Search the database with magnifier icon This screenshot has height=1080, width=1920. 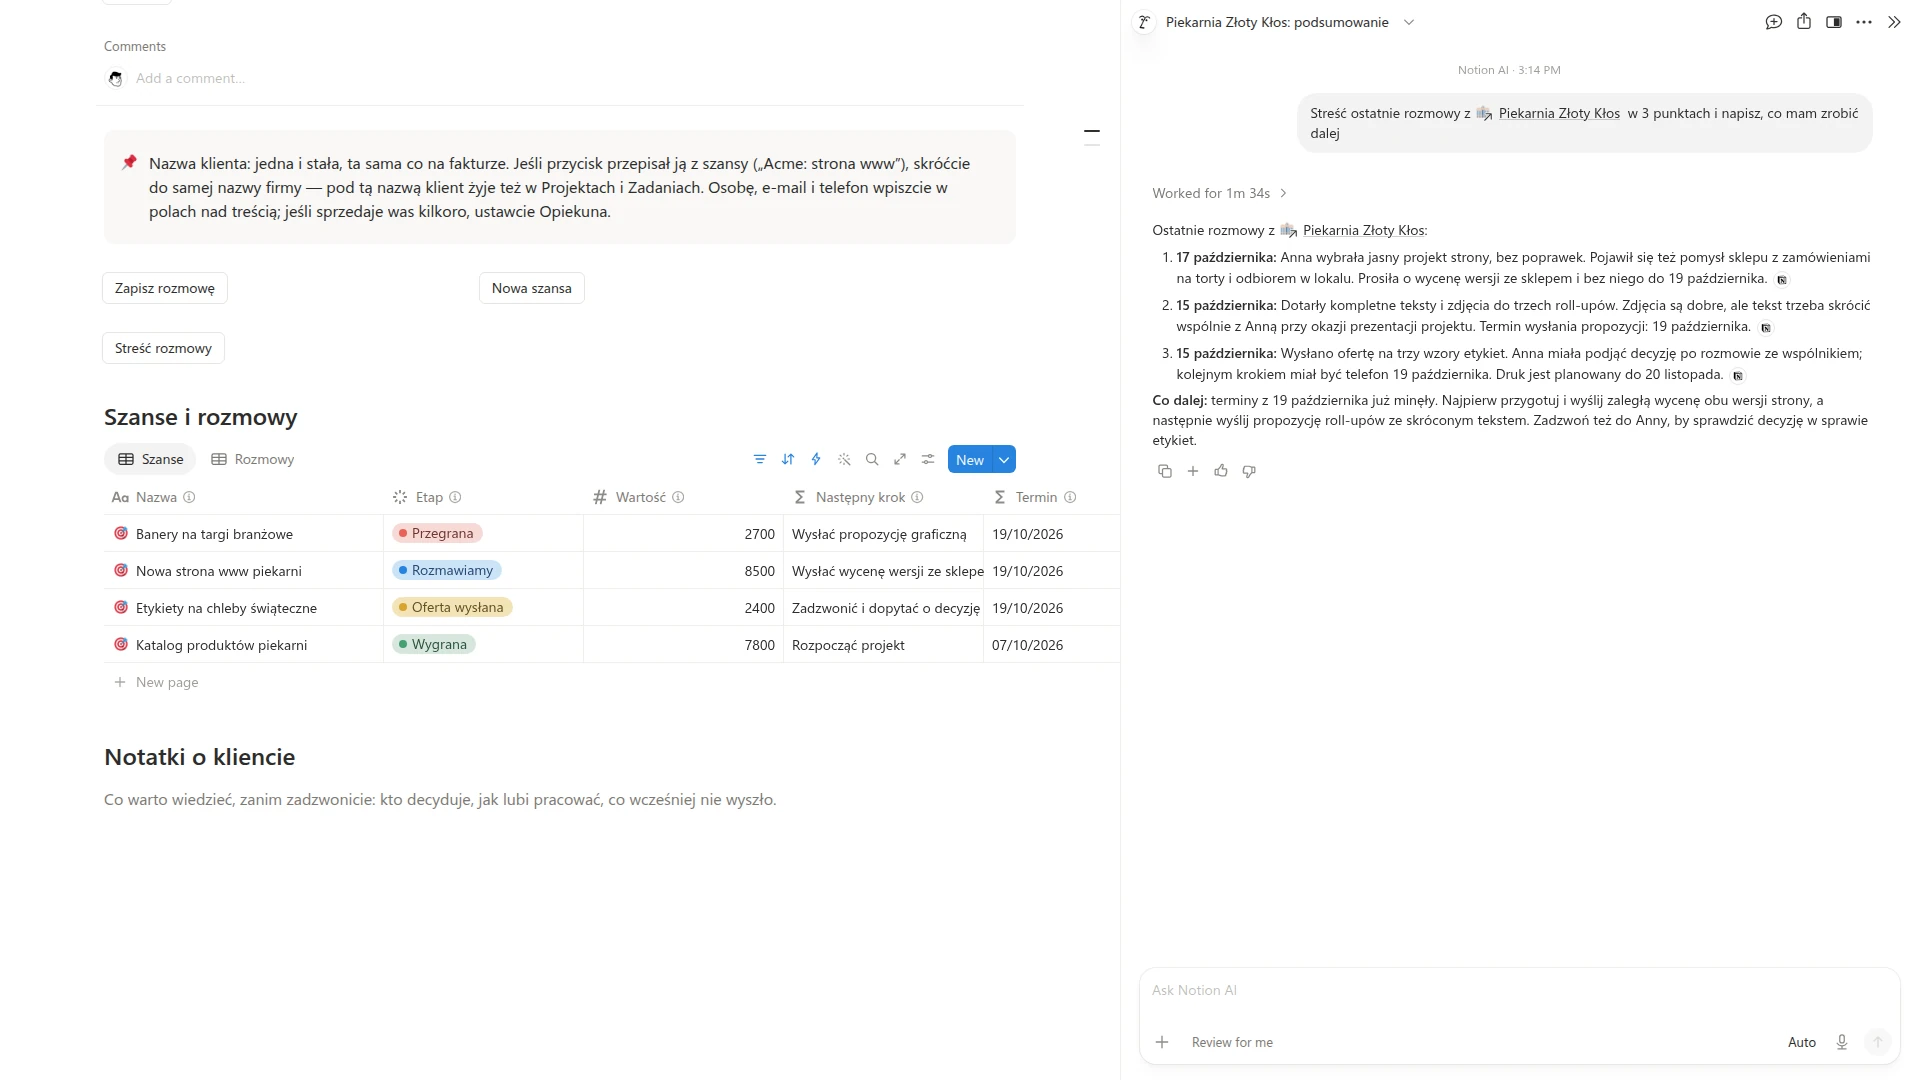872,459
